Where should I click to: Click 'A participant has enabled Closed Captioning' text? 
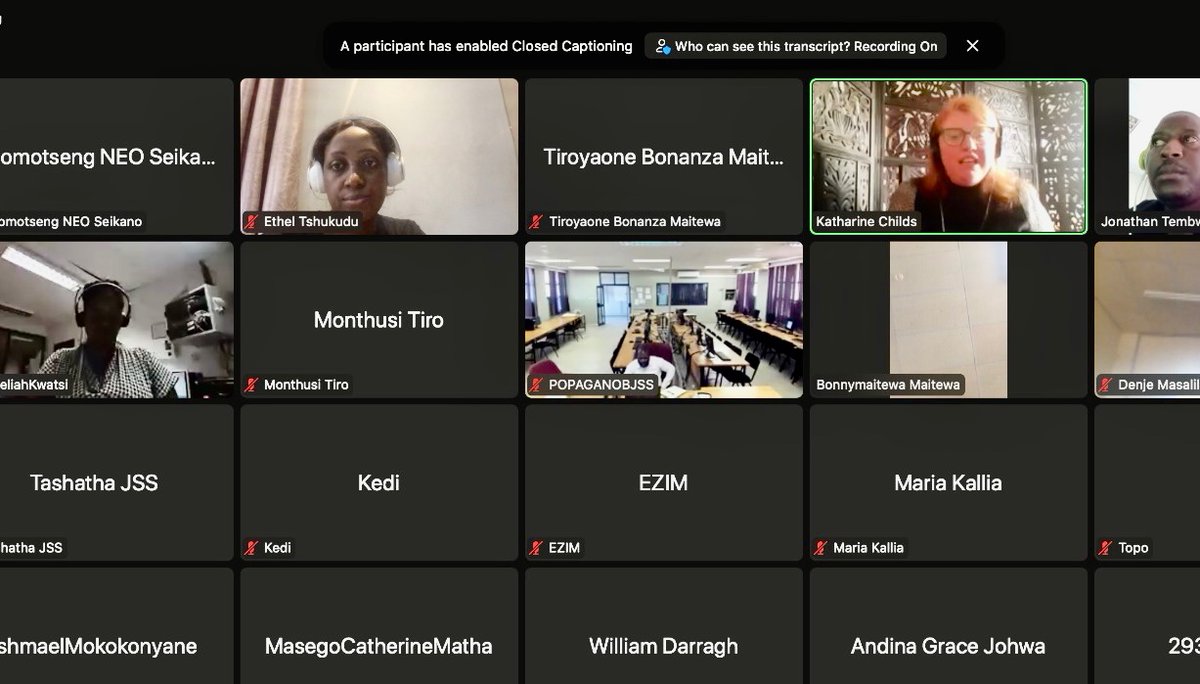(486, 46)
